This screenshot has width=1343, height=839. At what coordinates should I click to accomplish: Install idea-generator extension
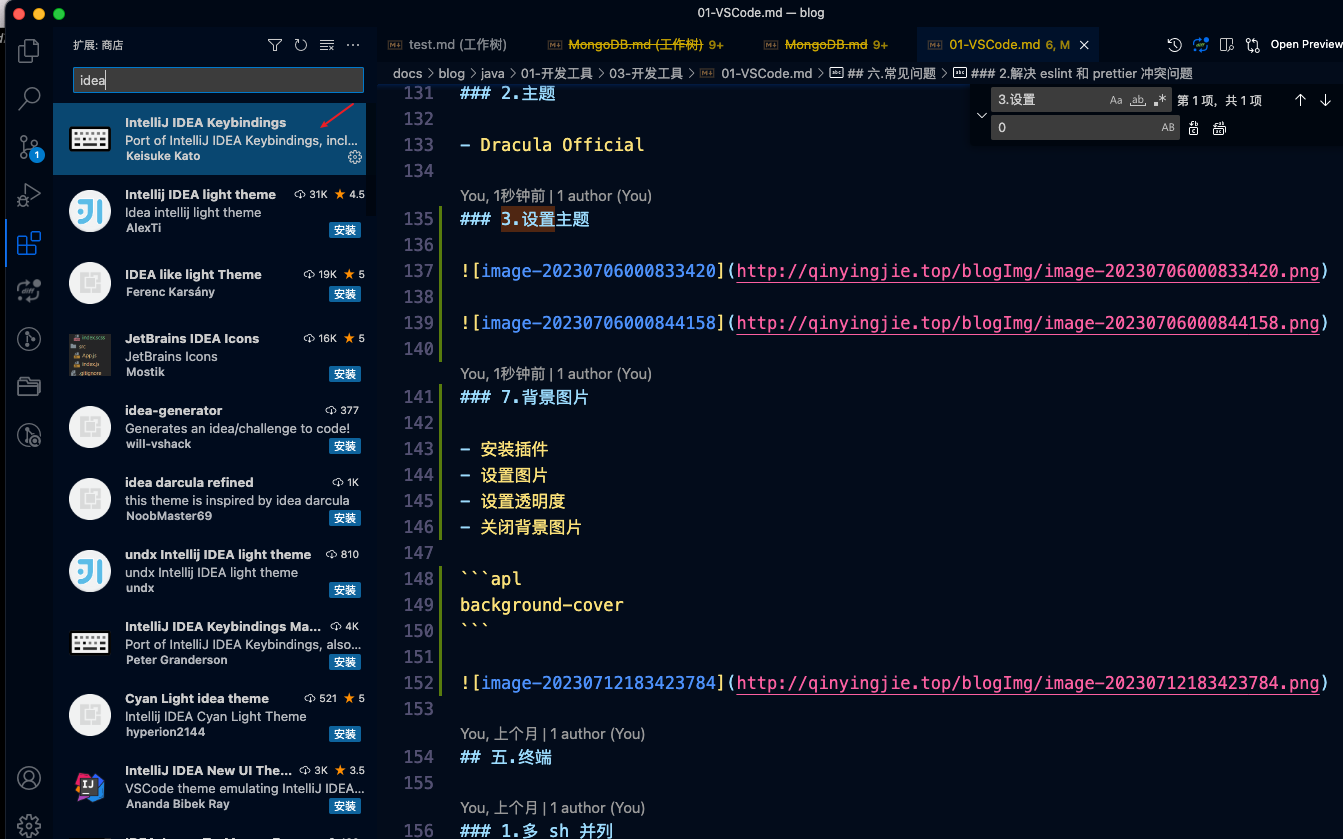pos(345,446)
